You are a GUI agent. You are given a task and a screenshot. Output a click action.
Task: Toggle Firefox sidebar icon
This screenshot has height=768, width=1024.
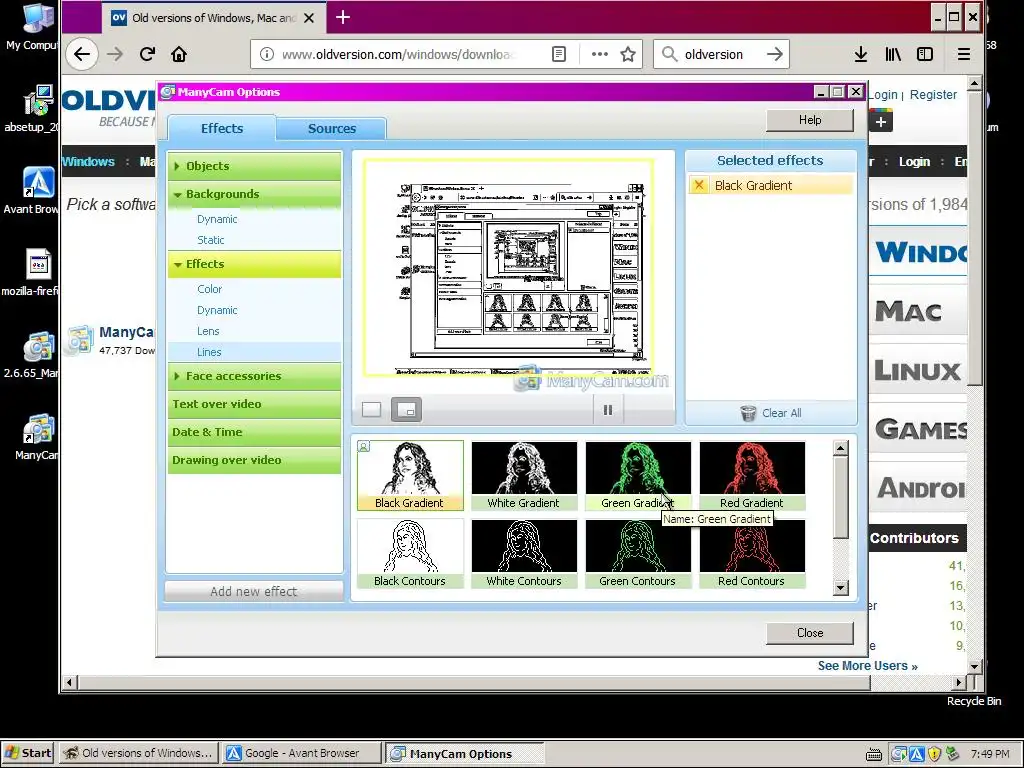(x=925, y=54)
